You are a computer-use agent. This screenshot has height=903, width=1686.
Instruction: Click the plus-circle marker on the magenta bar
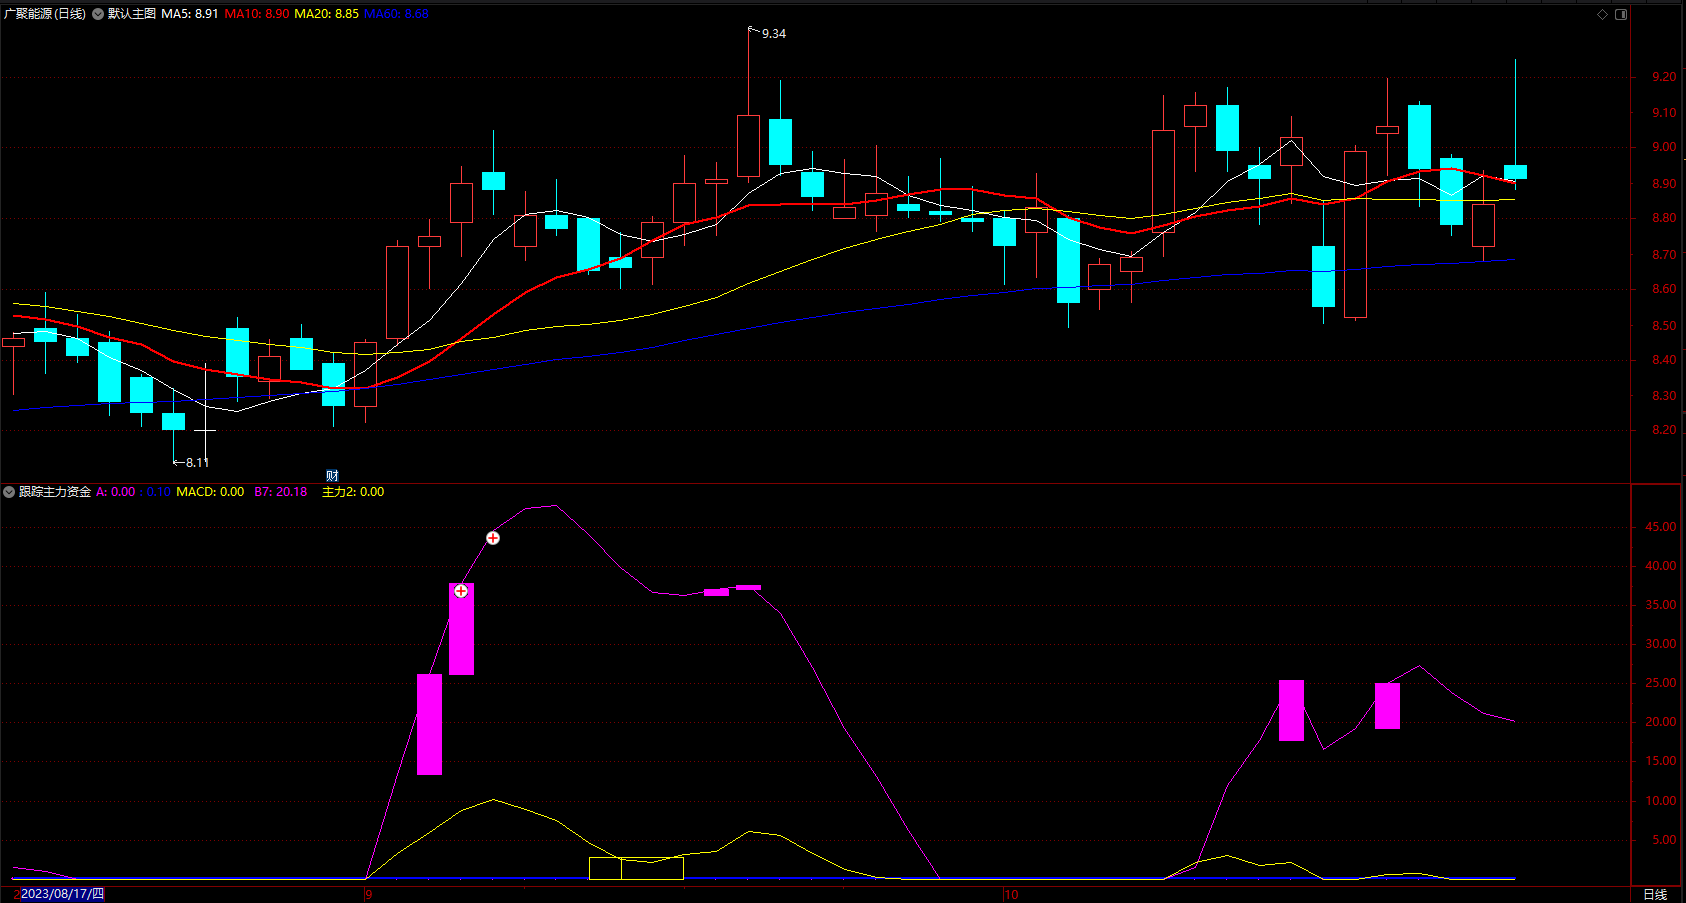(x=461, y=591)
